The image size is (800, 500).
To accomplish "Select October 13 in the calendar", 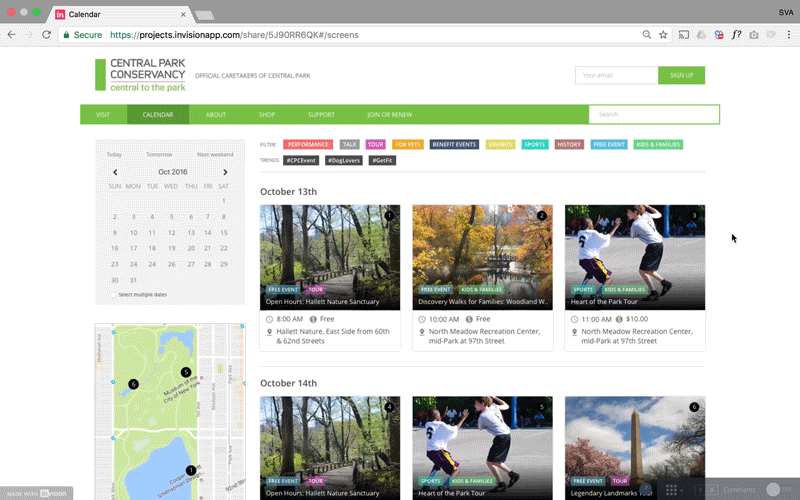I will click(191, 233).
